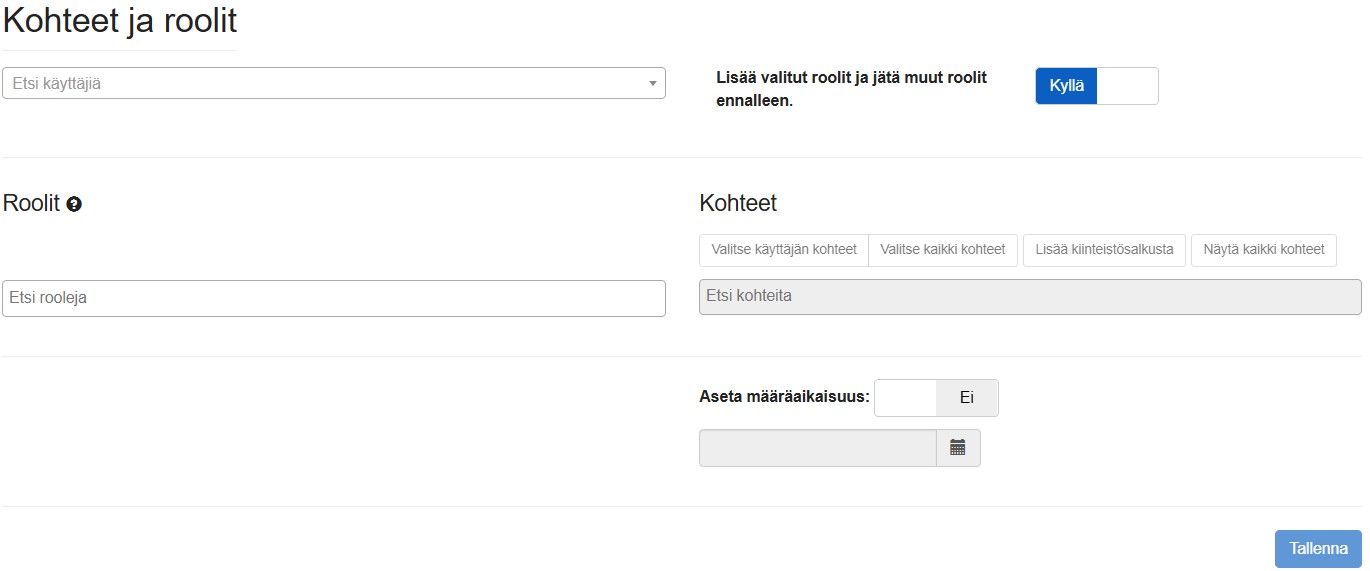
Task: Toggle the Kyllä switch for adding roles
Action: click(x=1096, y=86)
